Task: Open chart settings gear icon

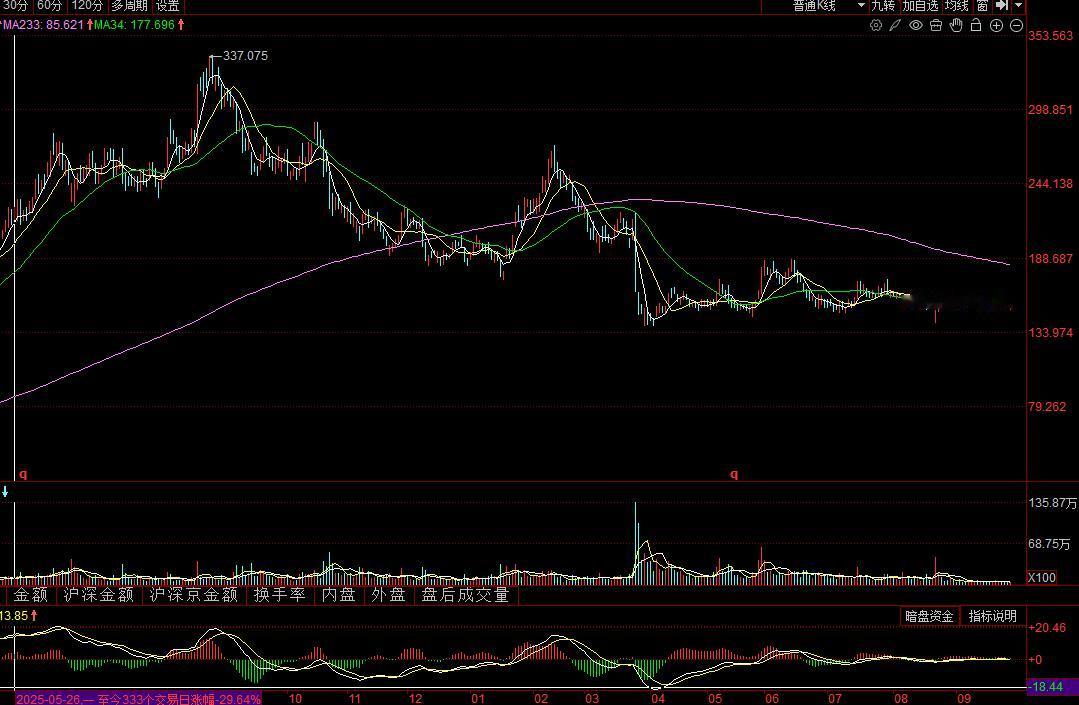Action: click(876, 25)
